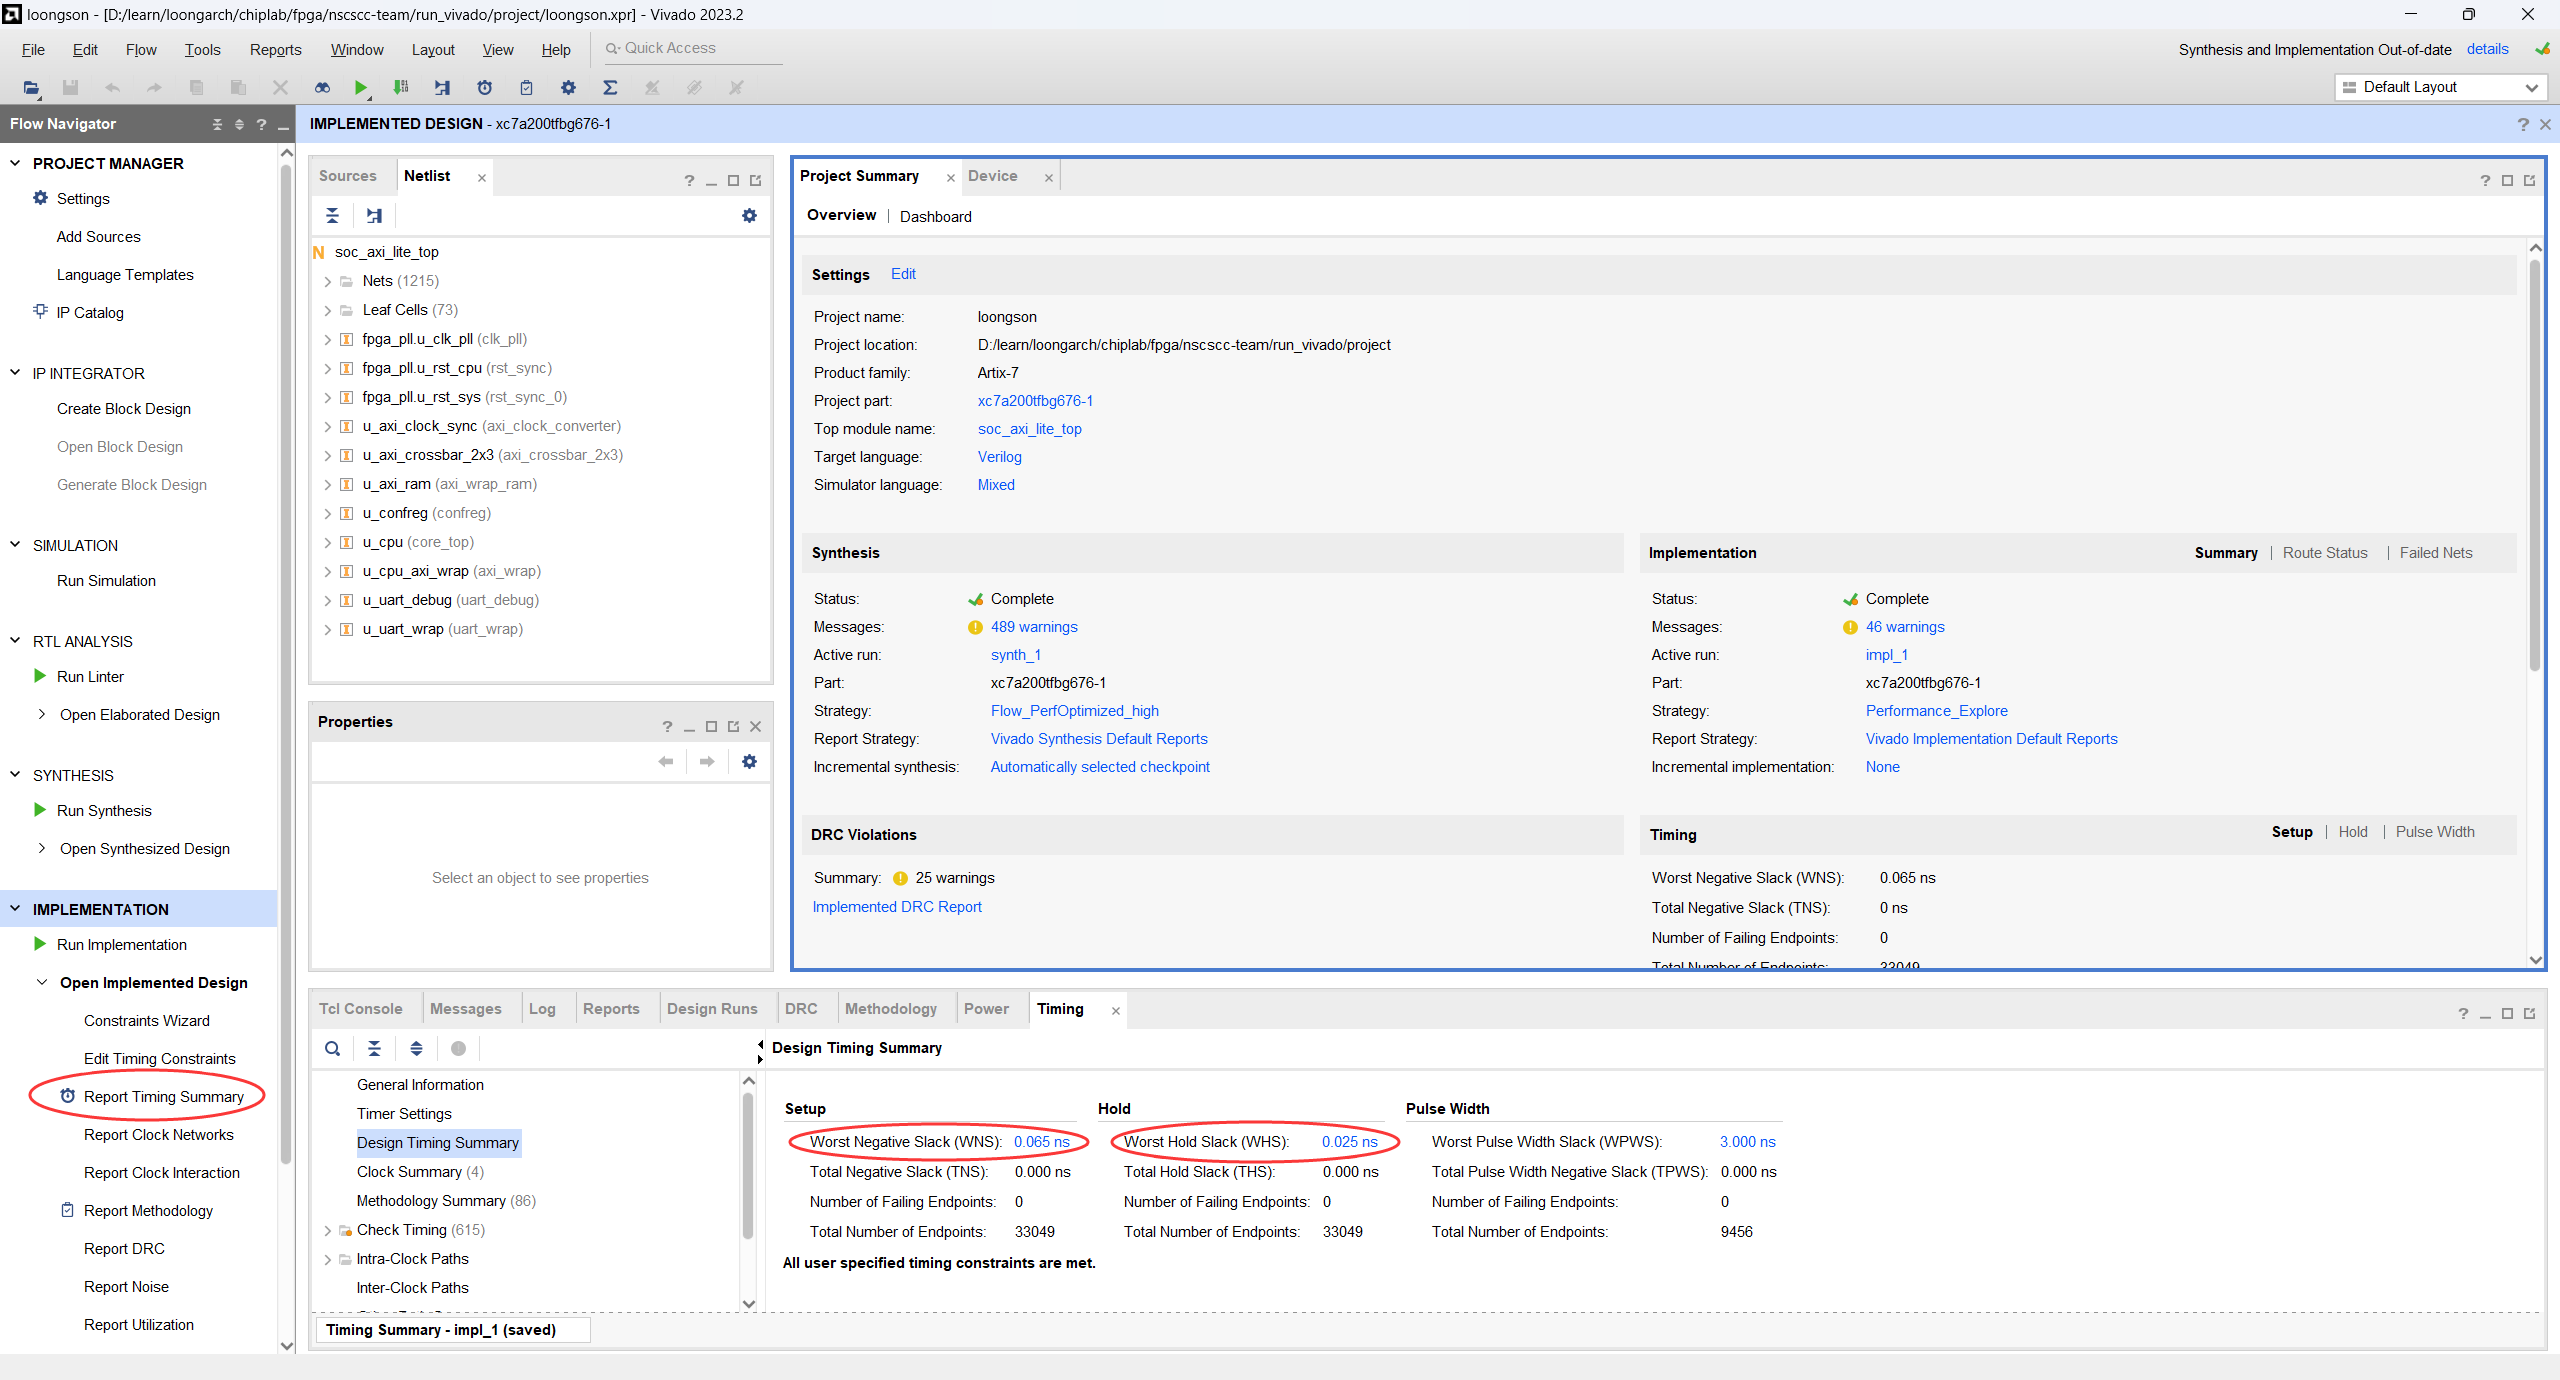Image resolution: width=2560 pixels, height=1380 pixels.
Task: Expand the Nets folder in Netlist
Action: [327, 282]
